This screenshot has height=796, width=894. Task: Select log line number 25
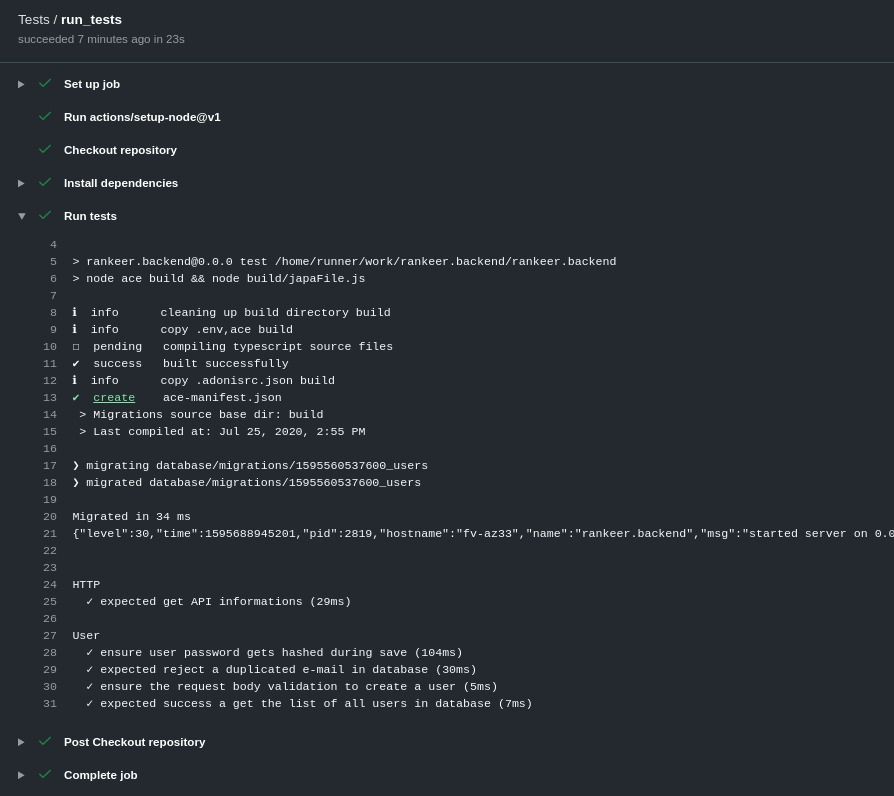50,602
